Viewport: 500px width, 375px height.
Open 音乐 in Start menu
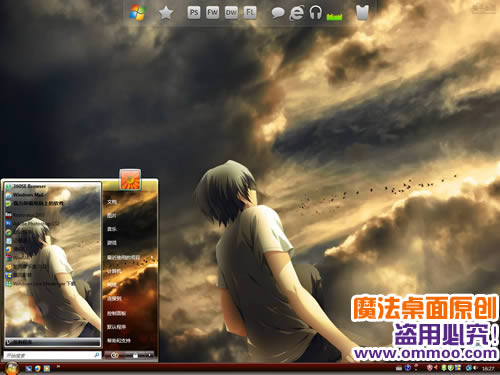(112, 229)
